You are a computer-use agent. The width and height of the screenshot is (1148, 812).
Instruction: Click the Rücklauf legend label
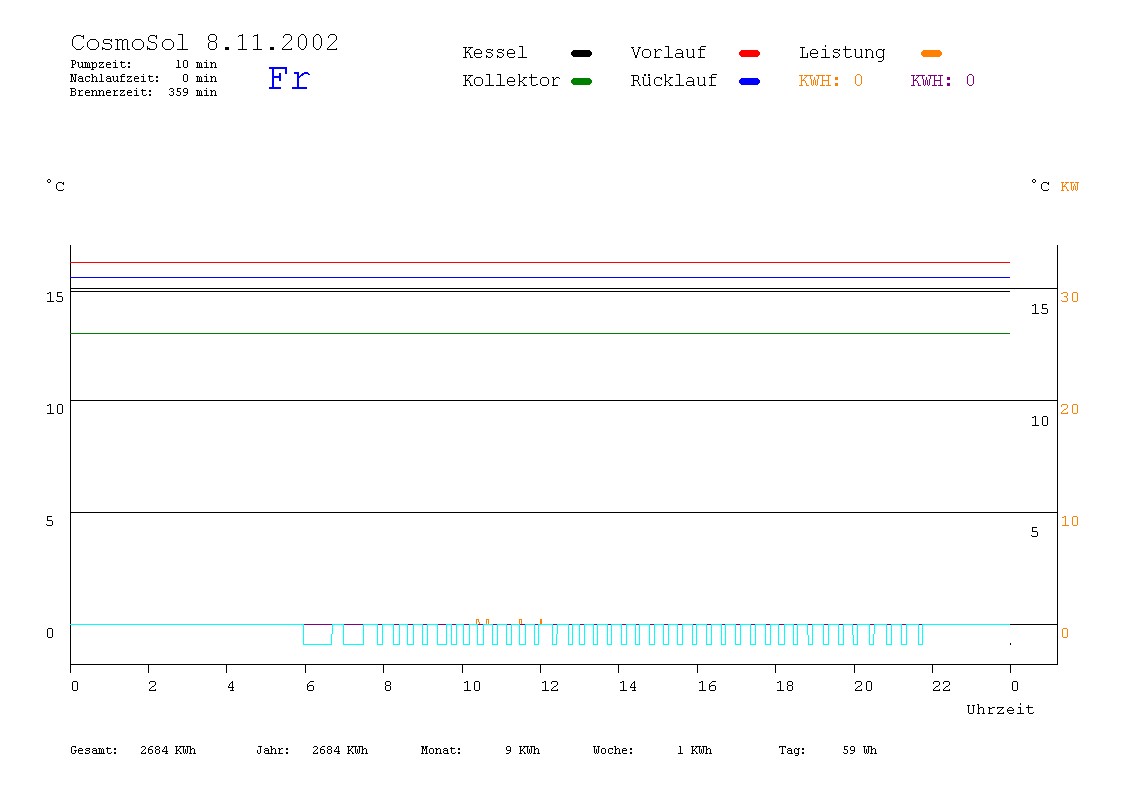click(674, 81)
